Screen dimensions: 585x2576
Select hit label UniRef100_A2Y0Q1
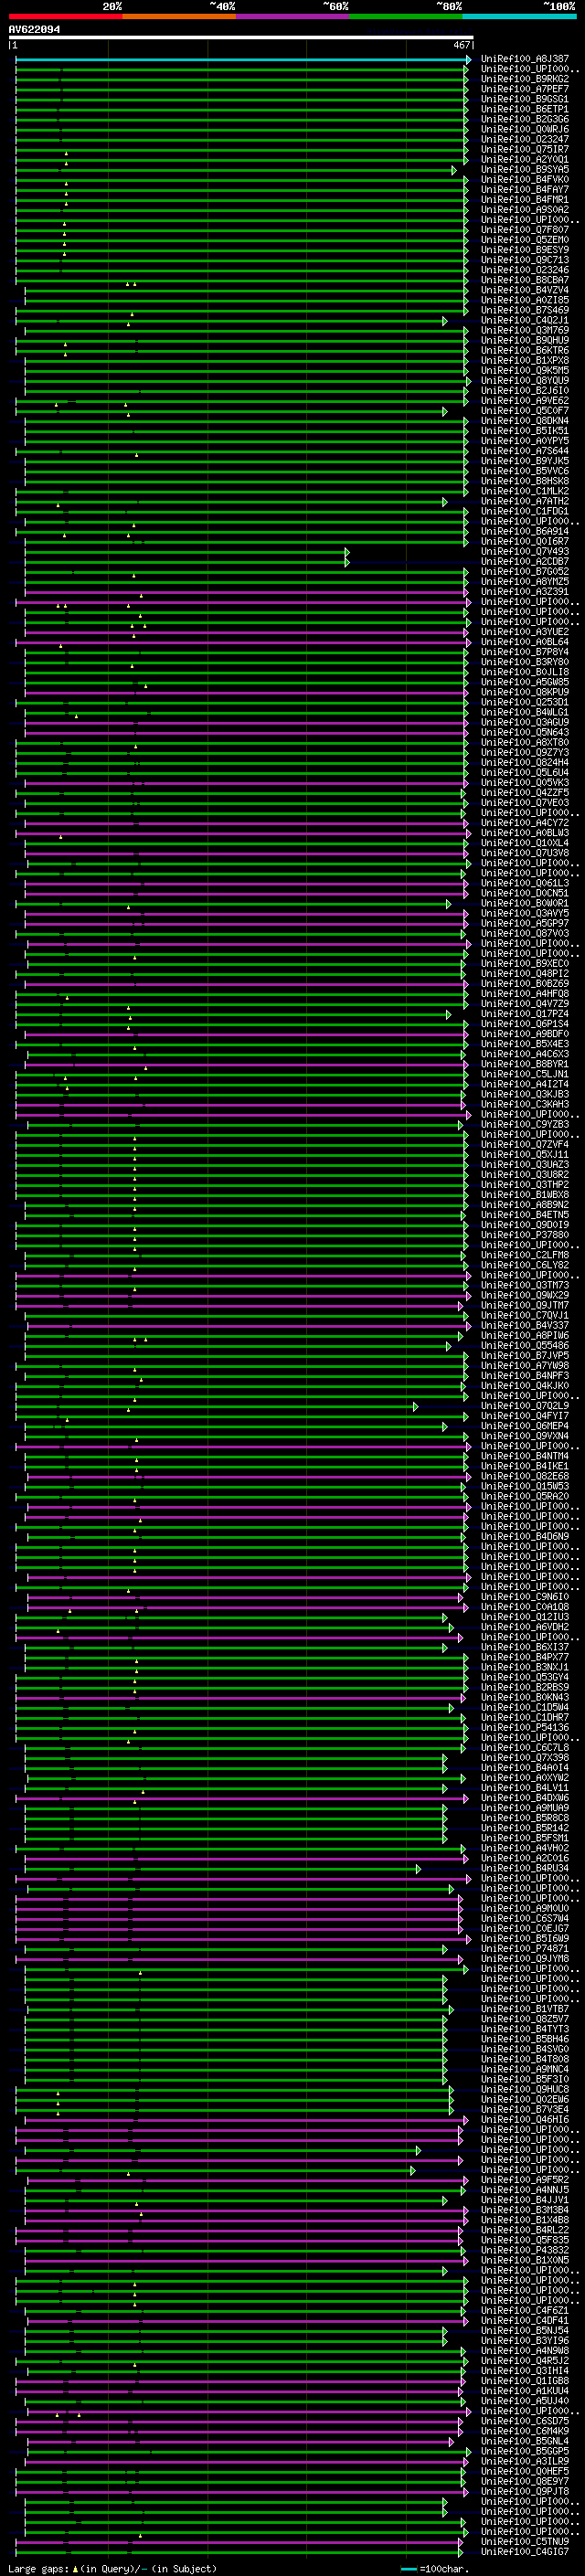click(x=525, y=159)
